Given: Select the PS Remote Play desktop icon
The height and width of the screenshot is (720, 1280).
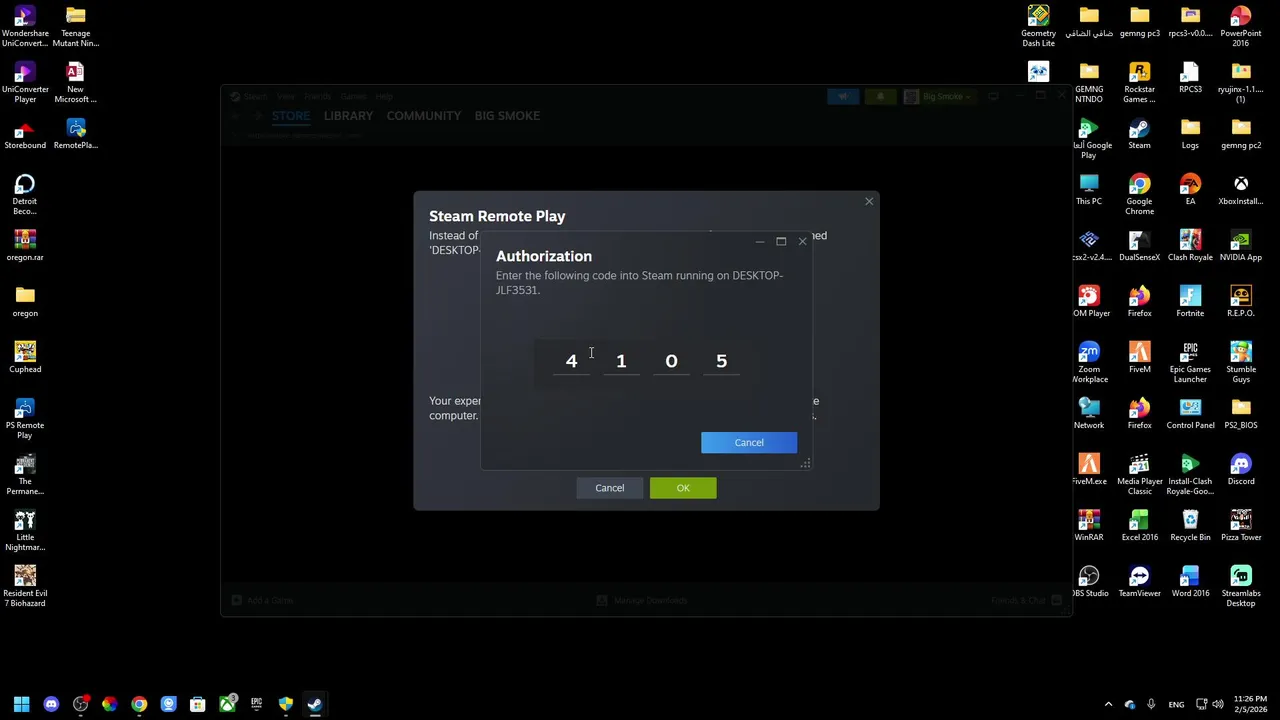Looking at the screenshot, I should point(25,419).
